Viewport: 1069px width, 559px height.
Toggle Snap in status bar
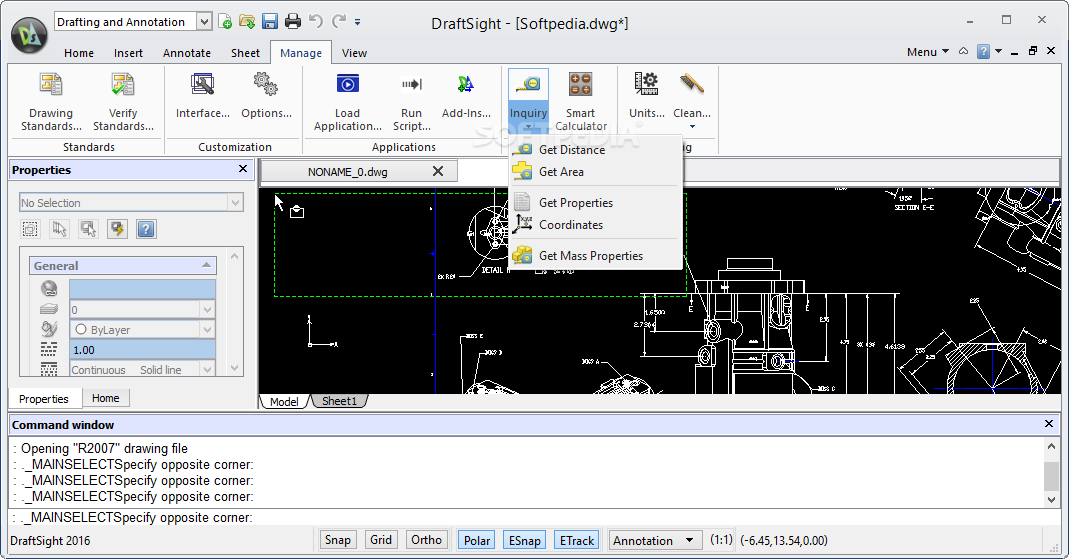[337, 540]
